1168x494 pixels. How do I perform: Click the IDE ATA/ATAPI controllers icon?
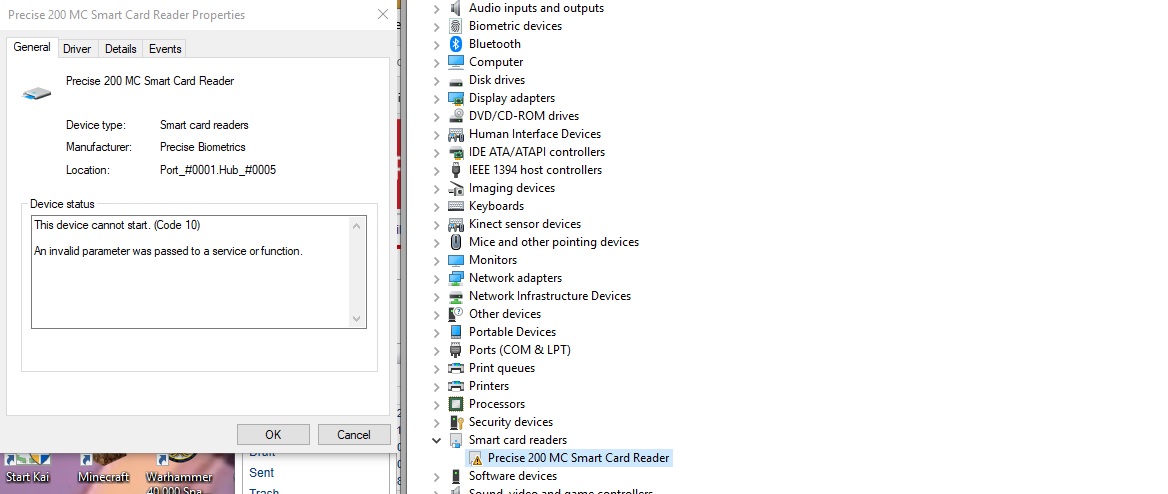[456, 152]
